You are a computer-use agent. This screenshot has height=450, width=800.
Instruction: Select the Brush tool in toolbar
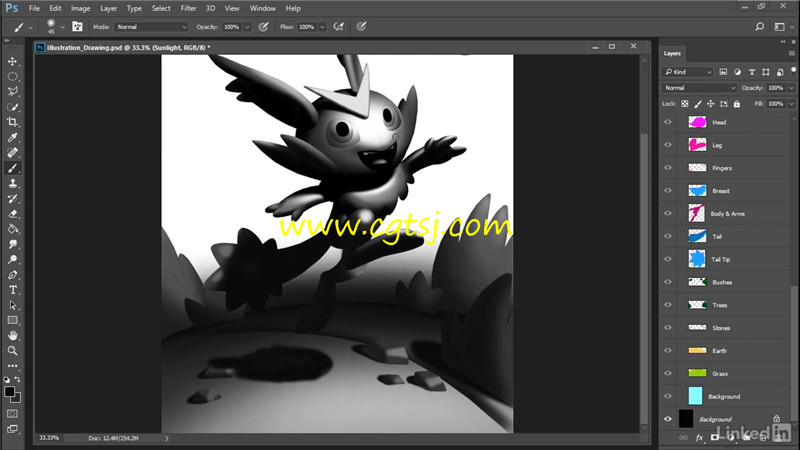click(12, 168)
